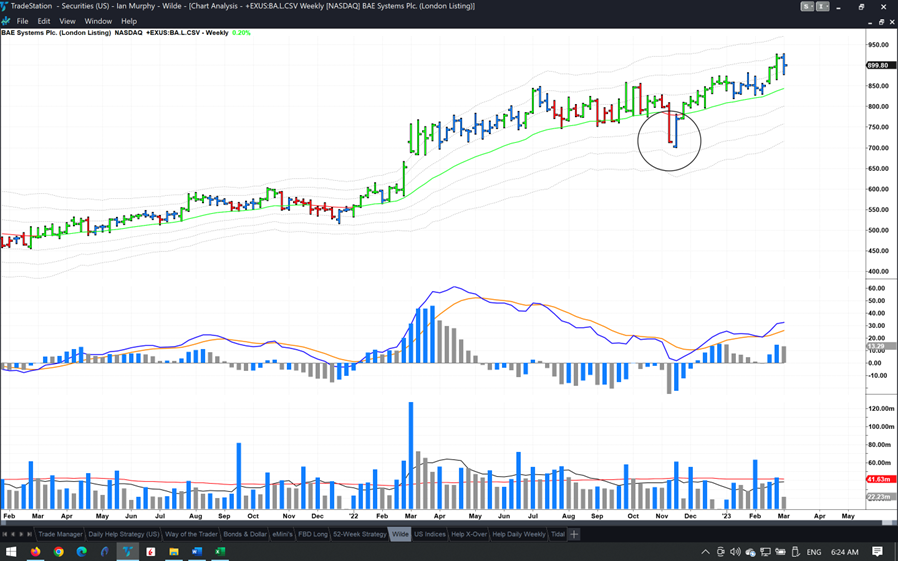Add a new workspace tab
This screenshot has width=898, height=561.
pos(574,534)
